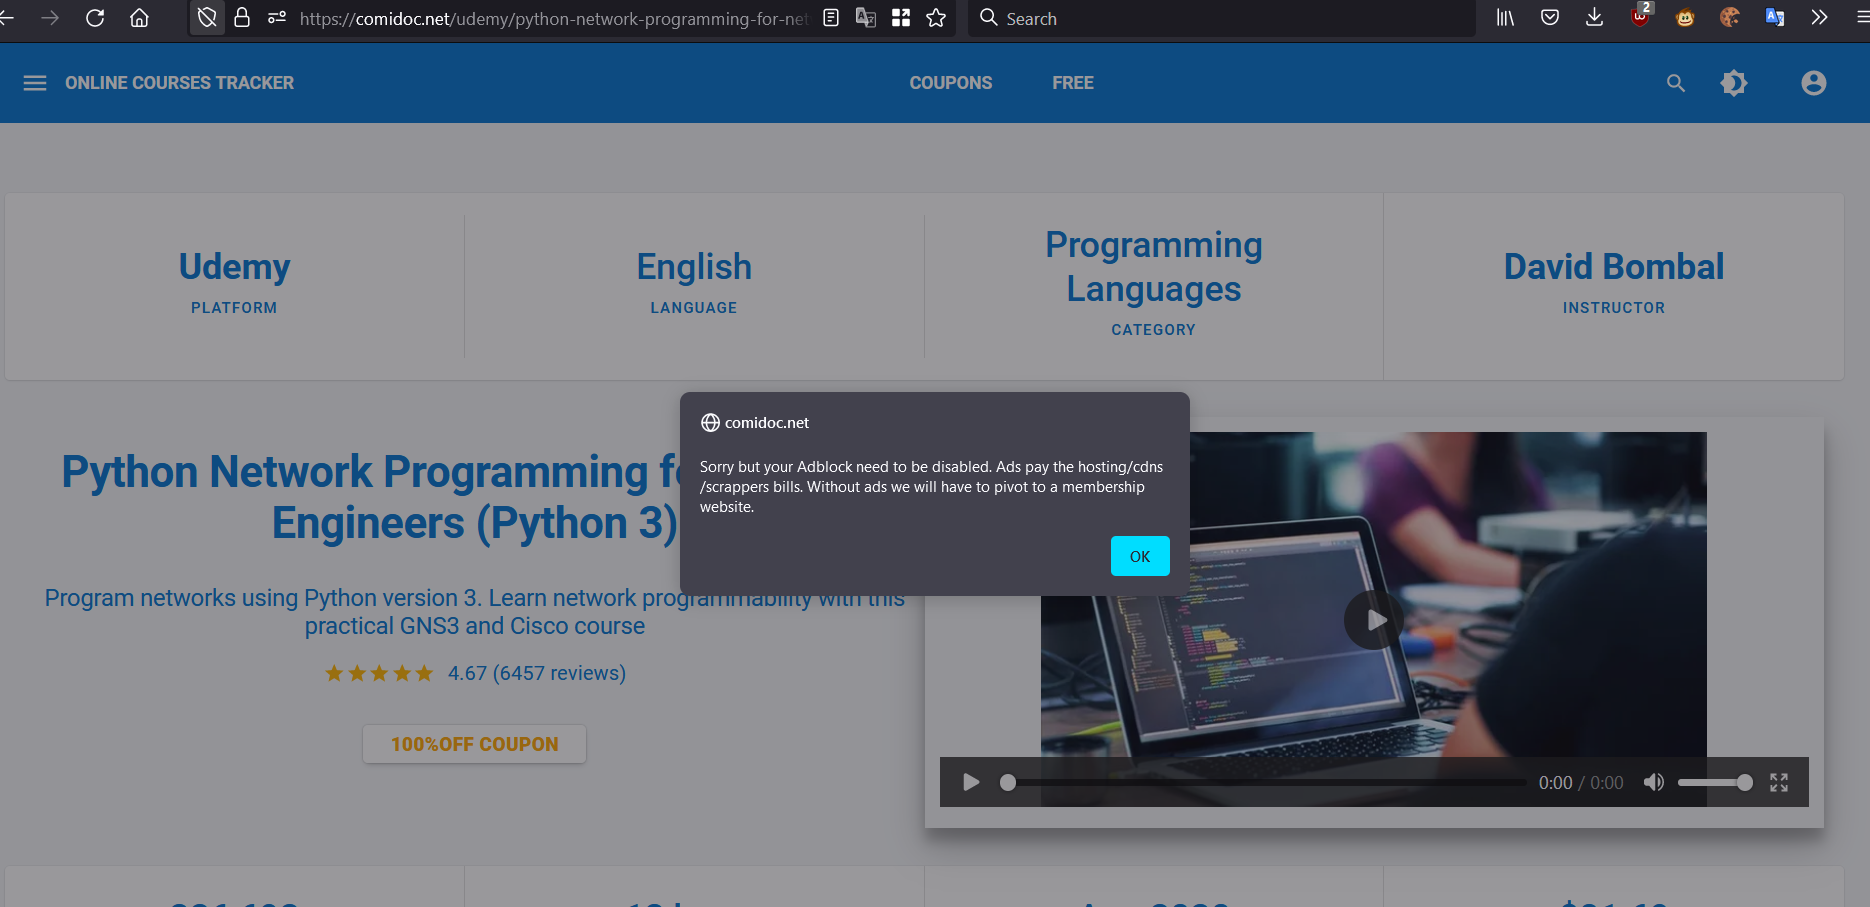
Task: Click the large play overlay on video
Action: (1374, 620)
